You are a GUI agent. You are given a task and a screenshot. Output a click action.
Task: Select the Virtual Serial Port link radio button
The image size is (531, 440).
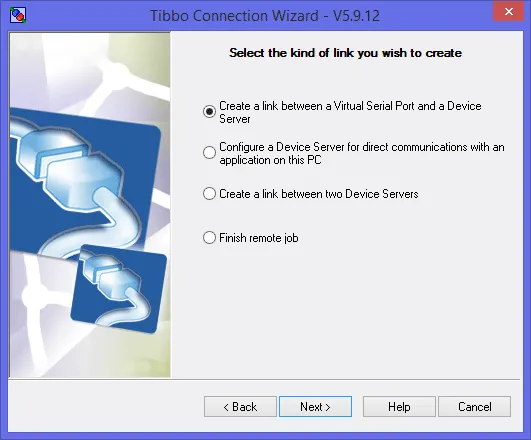209,111
